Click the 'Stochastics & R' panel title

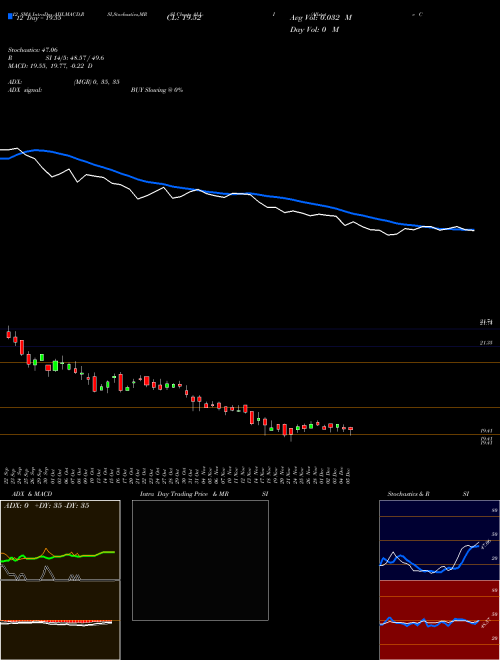pyautogui.click(x=408, y=494)
